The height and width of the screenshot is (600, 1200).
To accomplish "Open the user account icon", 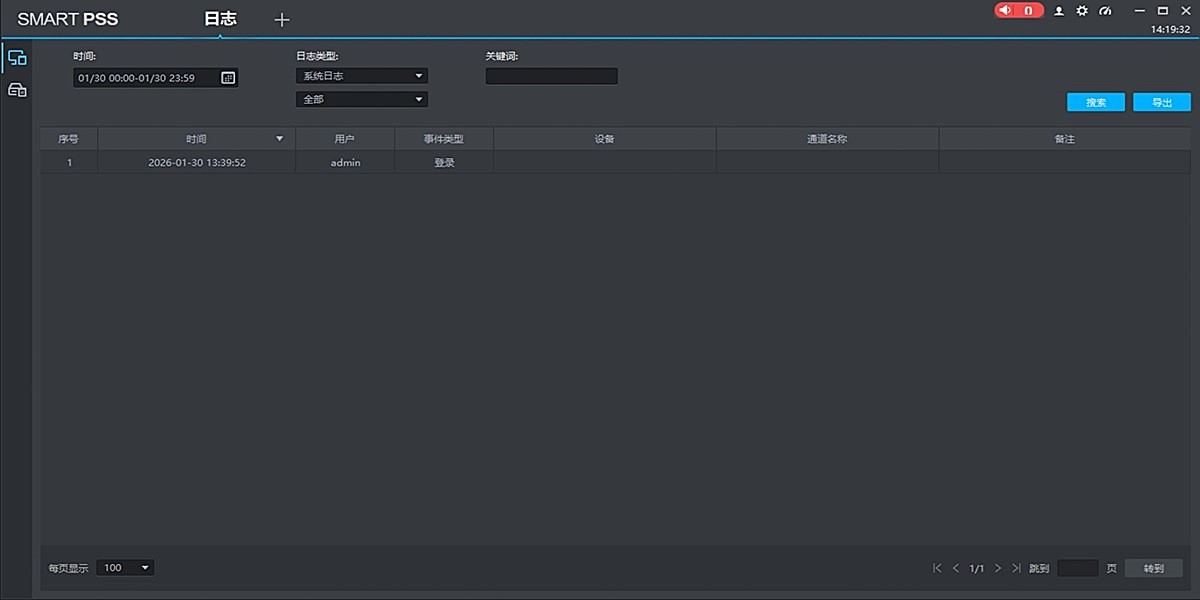I will pyautogui.click(x=1059, y=10).
